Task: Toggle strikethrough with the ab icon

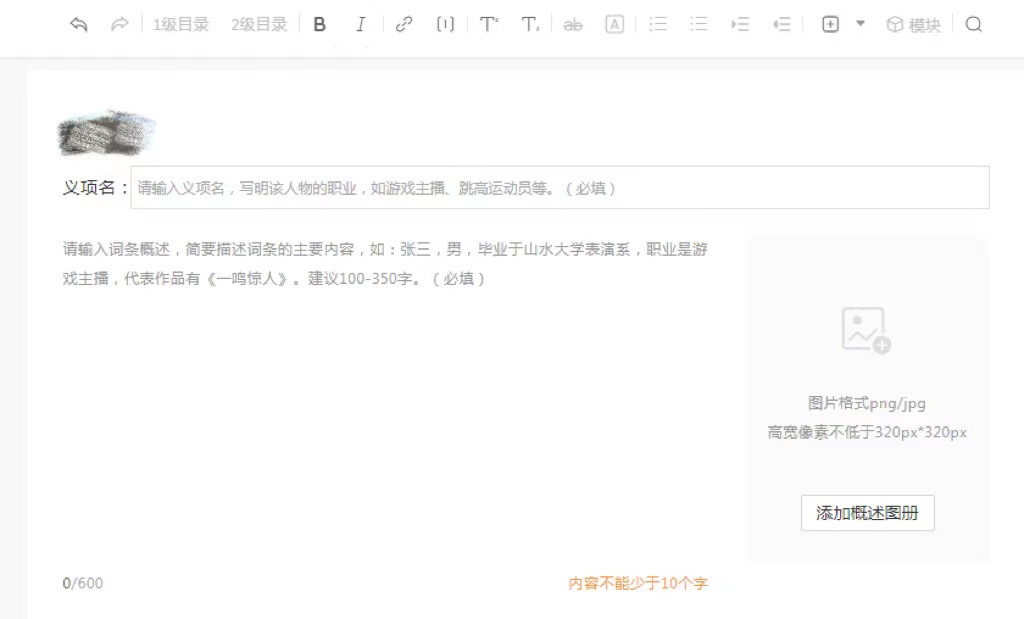Action: pos(572,23)
